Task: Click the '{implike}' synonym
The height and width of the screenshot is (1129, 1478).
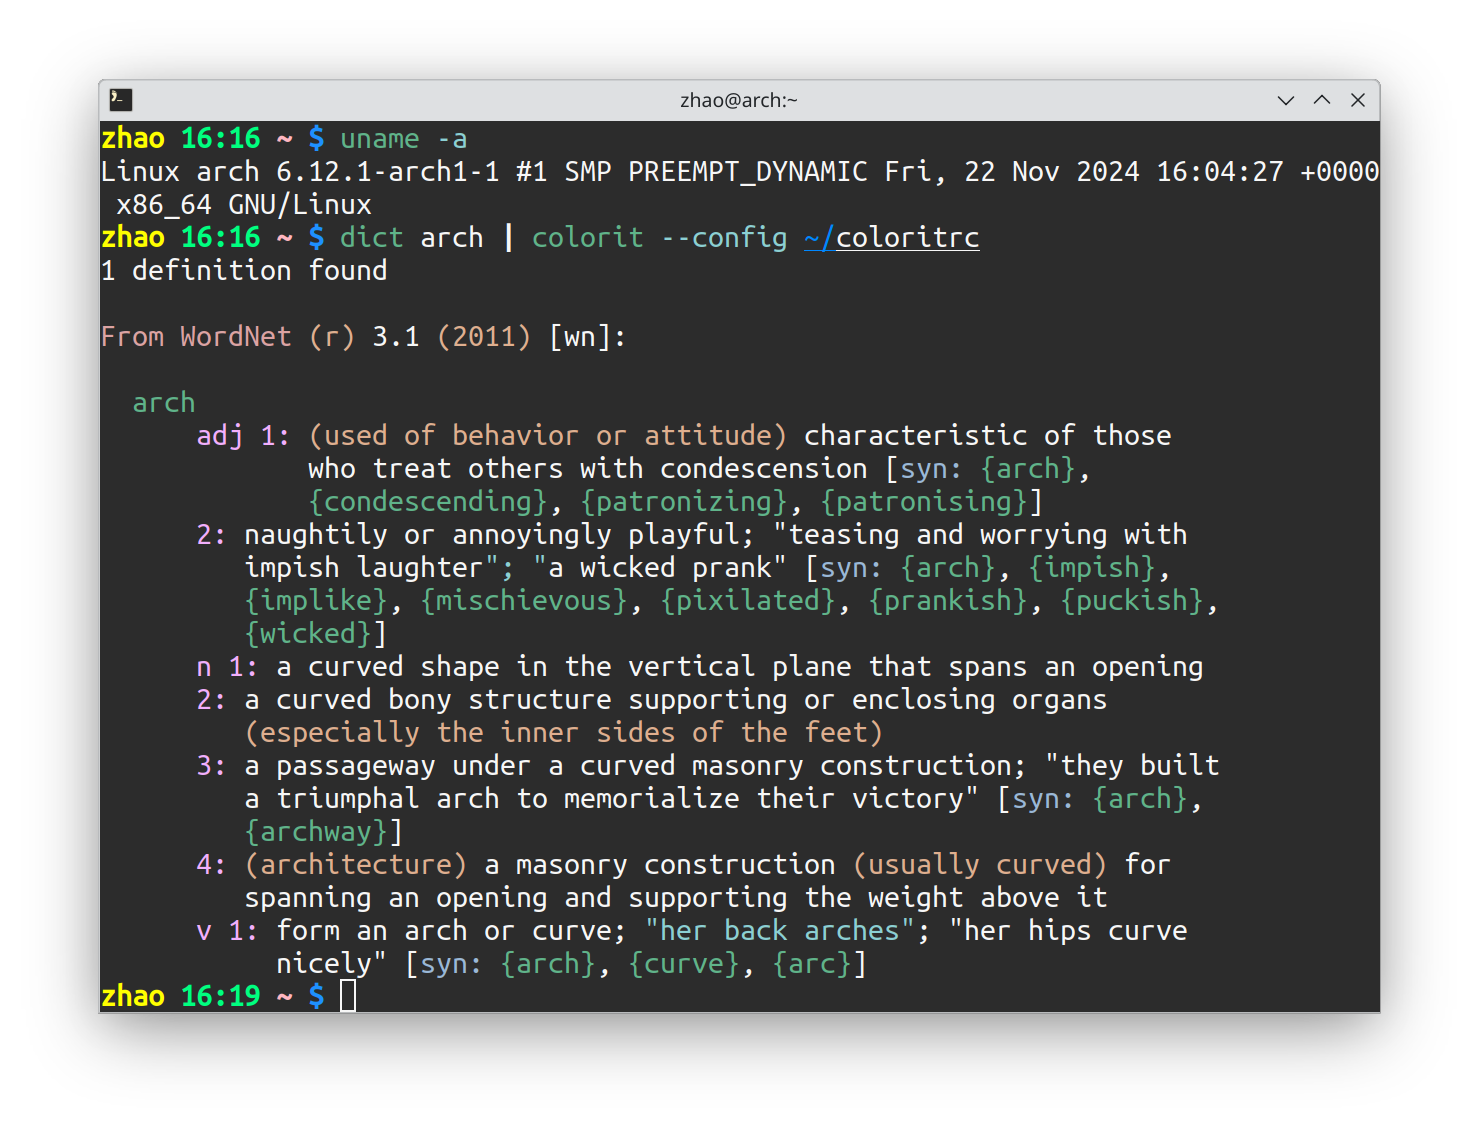Action: point(316,600)
